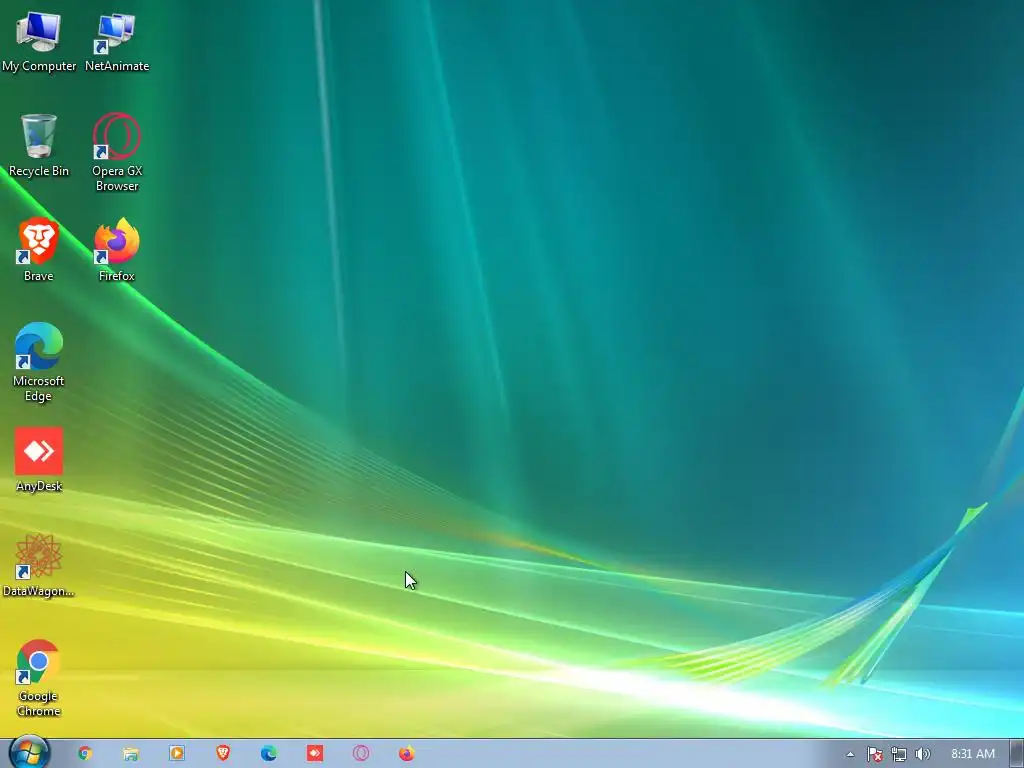Open the network status tray icon
Viewport: 1024px width, 768px height.
click(899, 754)
